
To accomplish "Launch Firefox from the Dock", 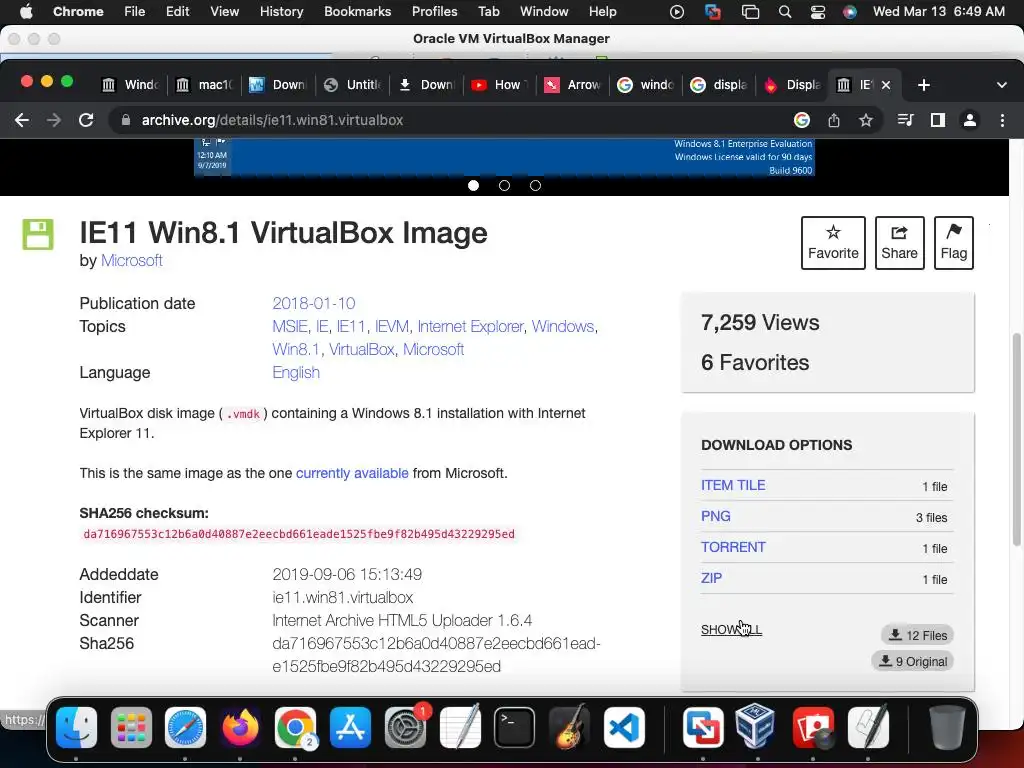I will pos(240,727).
